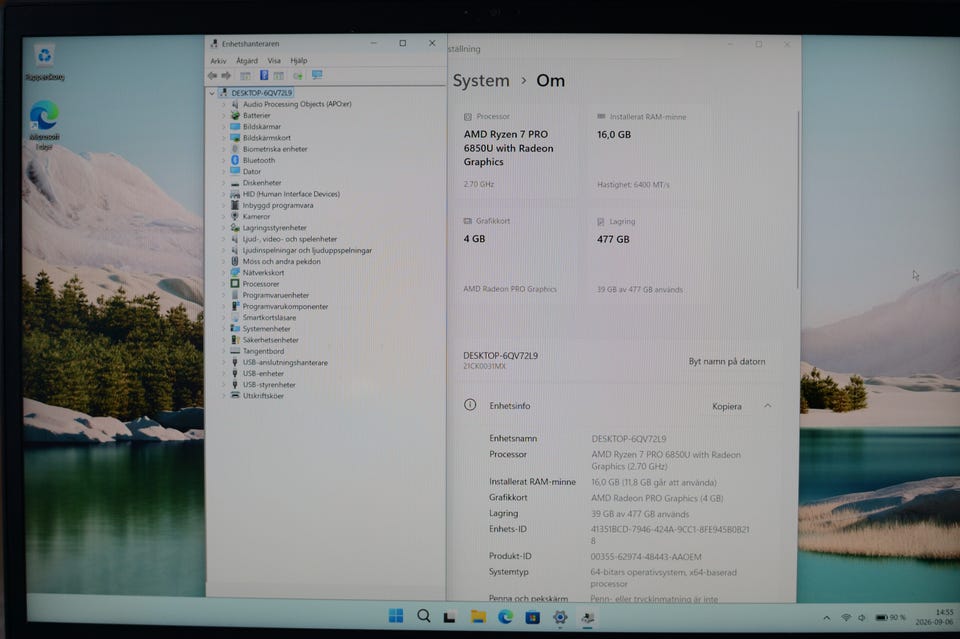Expand the Bildskärmskort node

tap(223, 138)
